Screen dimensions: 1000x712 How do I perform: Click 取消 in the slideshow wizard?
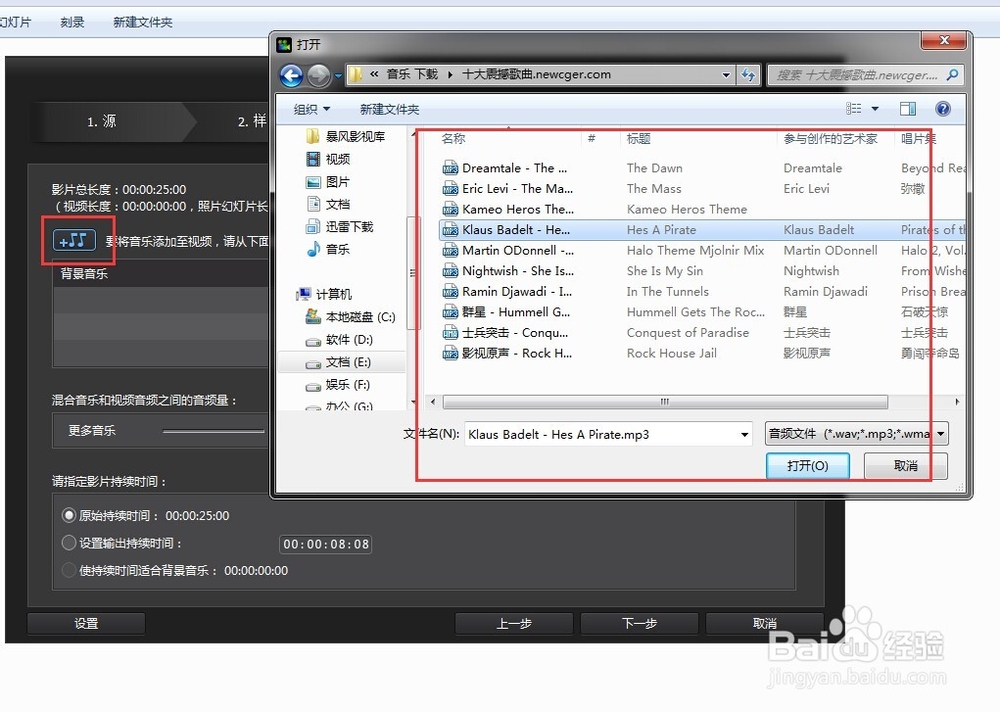764,623
